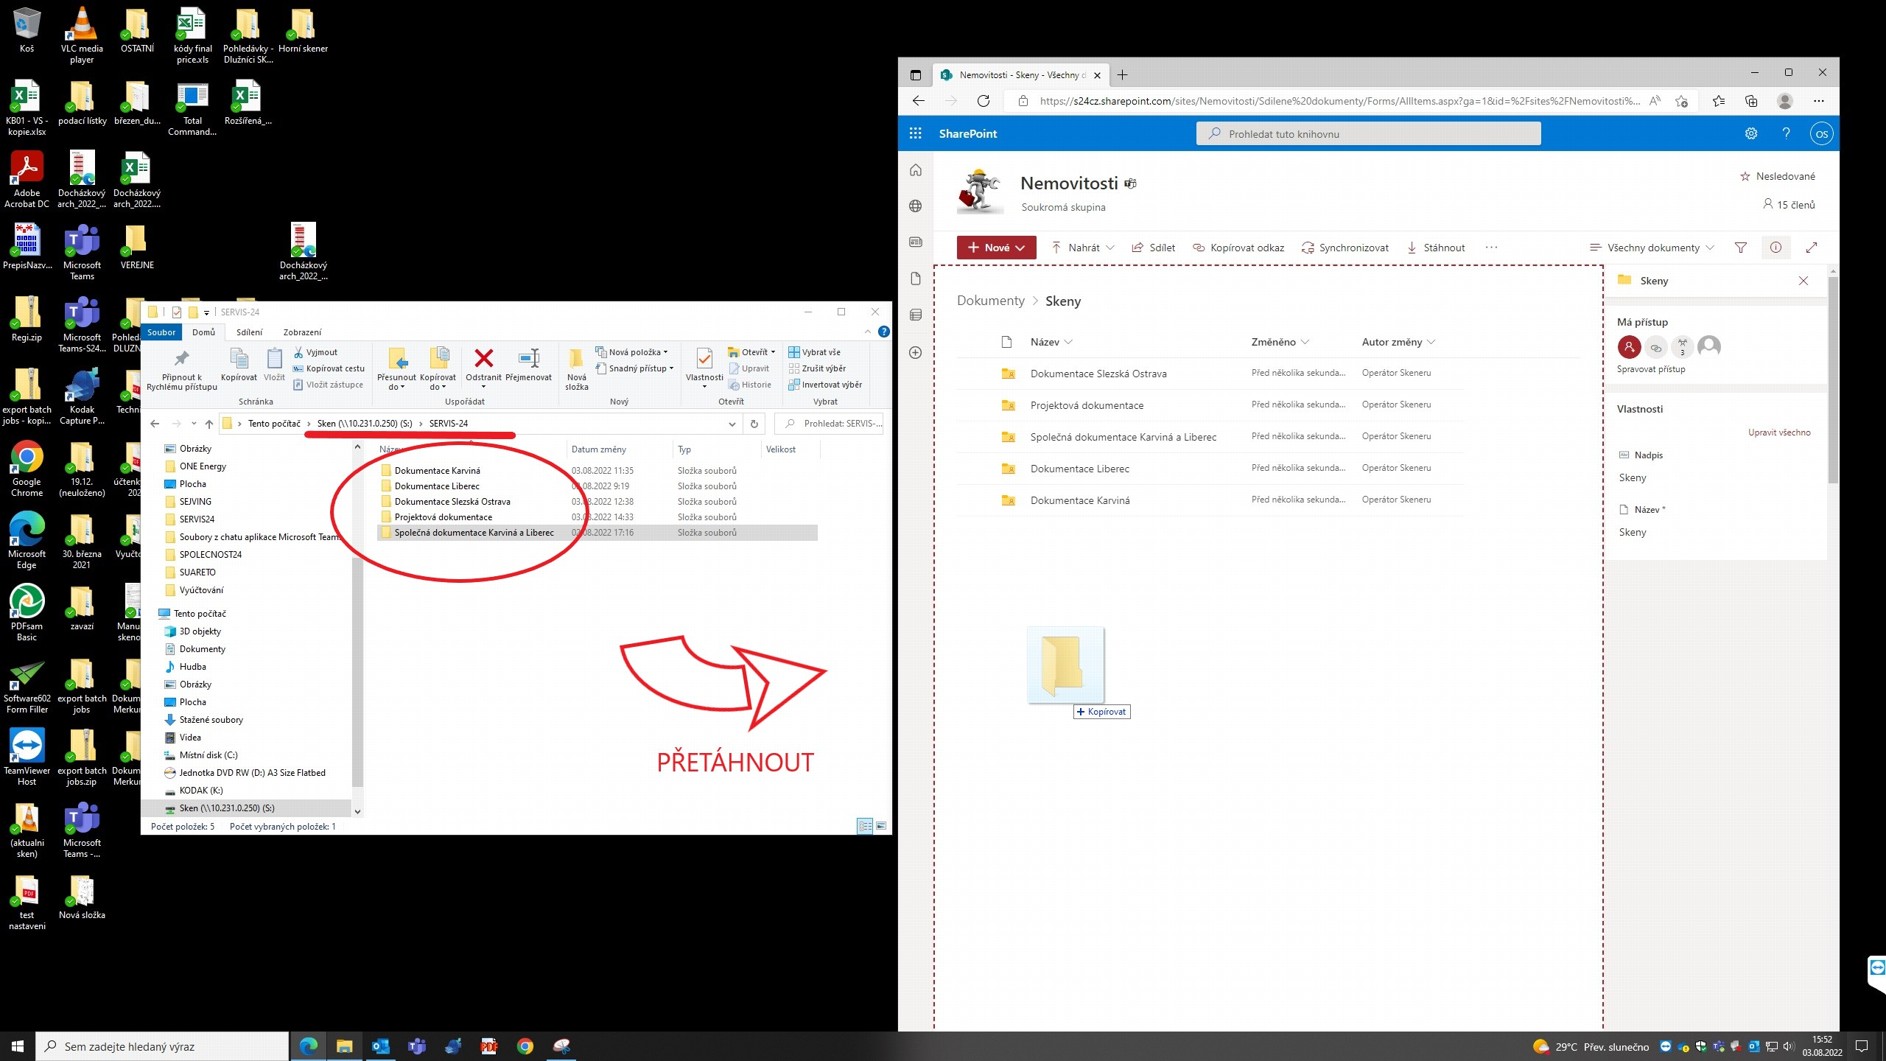Screen dimensions: 1886x1061
Task: Click Spravovat přístup link
Action: (x=1650, y=369)
